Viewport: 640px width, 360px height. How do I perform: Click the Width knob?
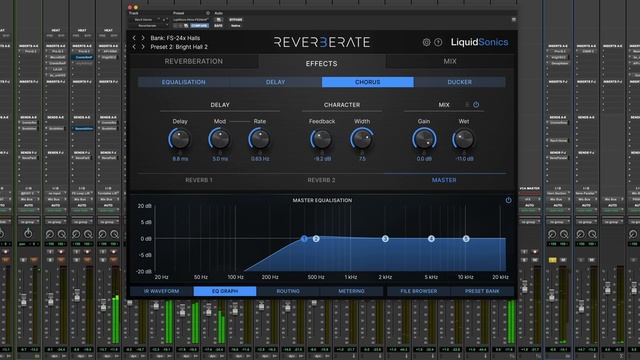click(362, 139)
